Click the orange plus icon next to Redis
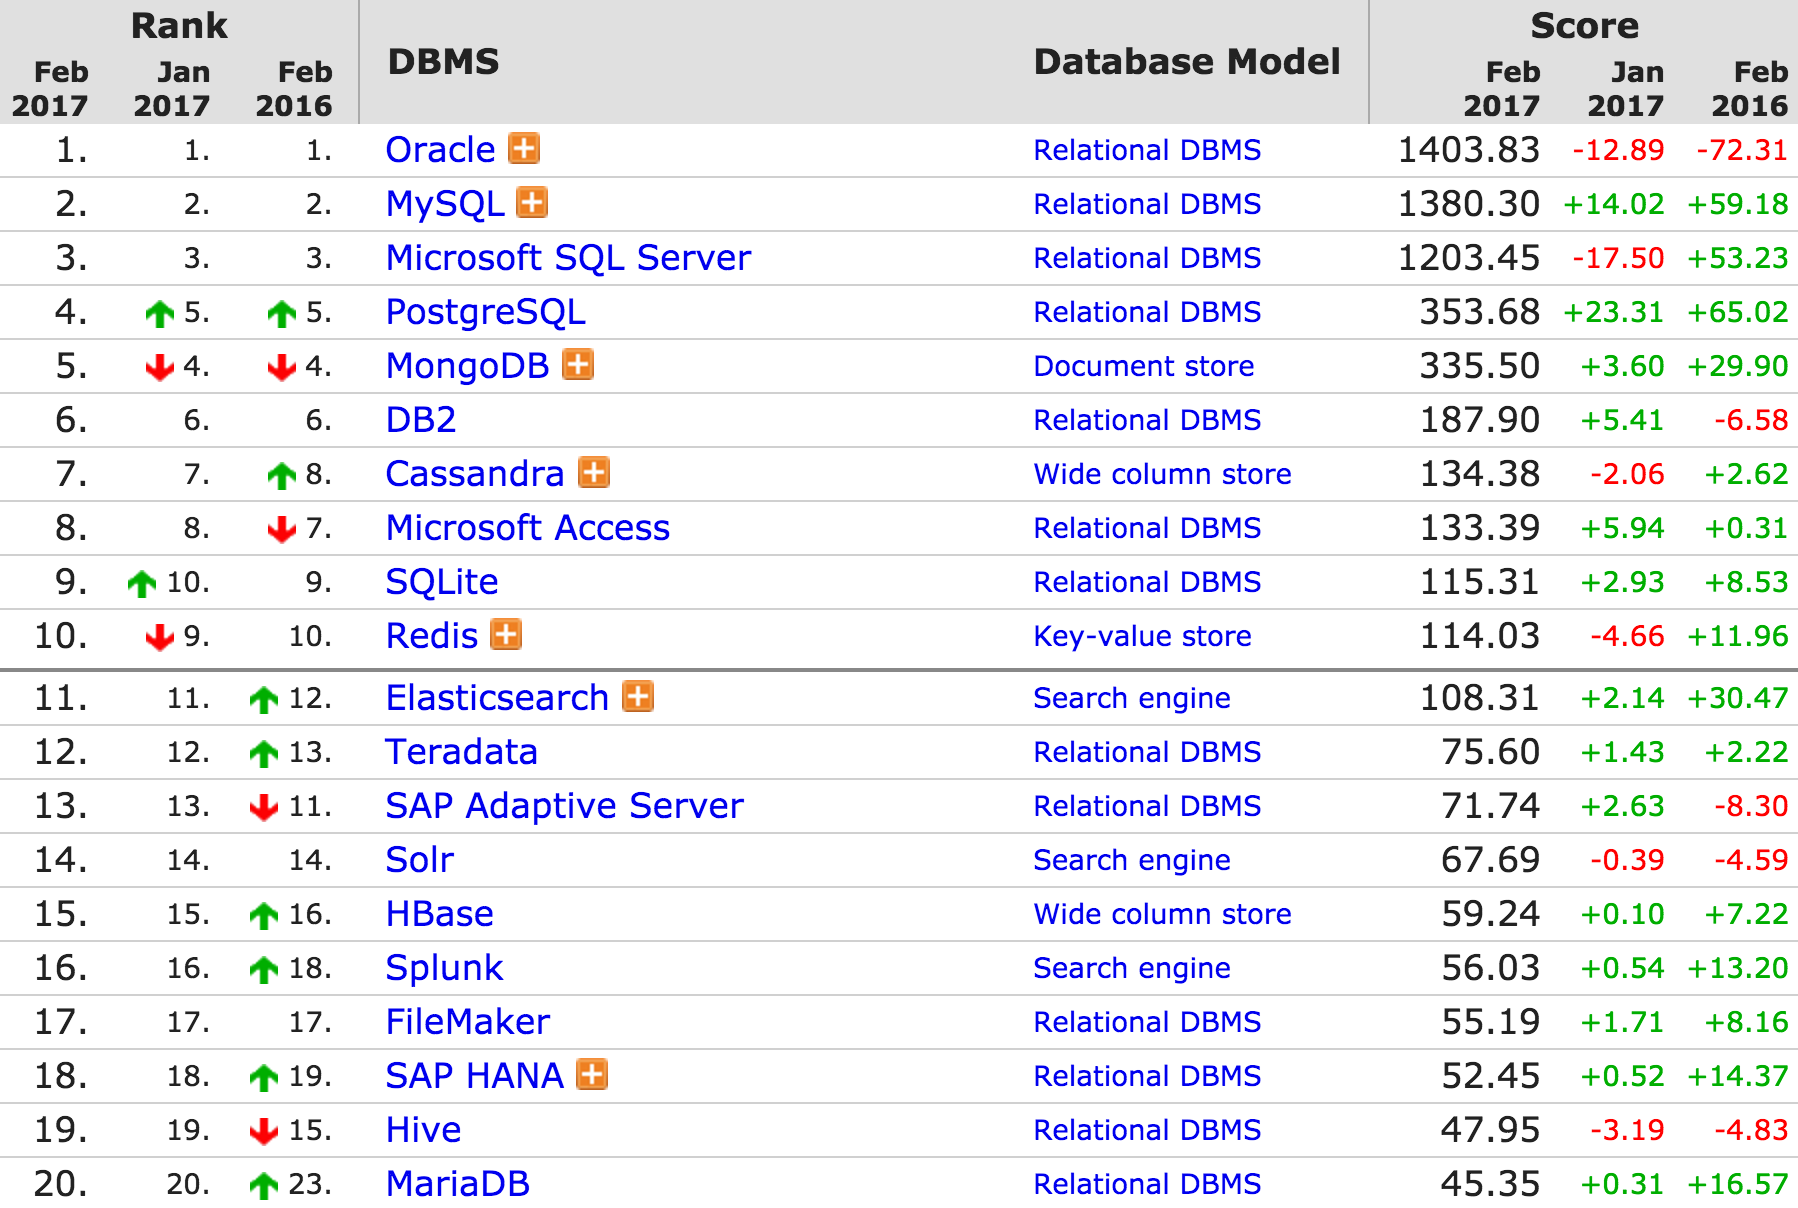The height and width of the screenshot is (1208, 1798). coord(506,634)
